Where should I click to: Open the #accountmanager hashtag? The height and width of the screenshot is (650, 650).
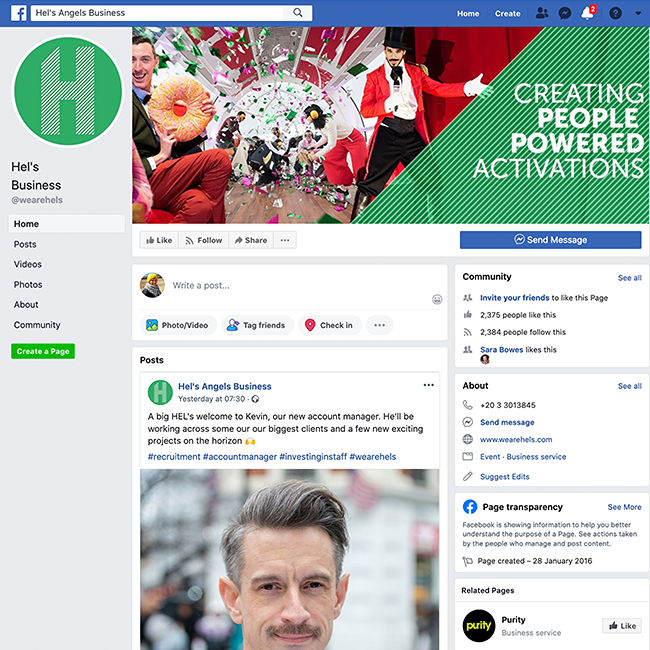(x=240, y=457)
